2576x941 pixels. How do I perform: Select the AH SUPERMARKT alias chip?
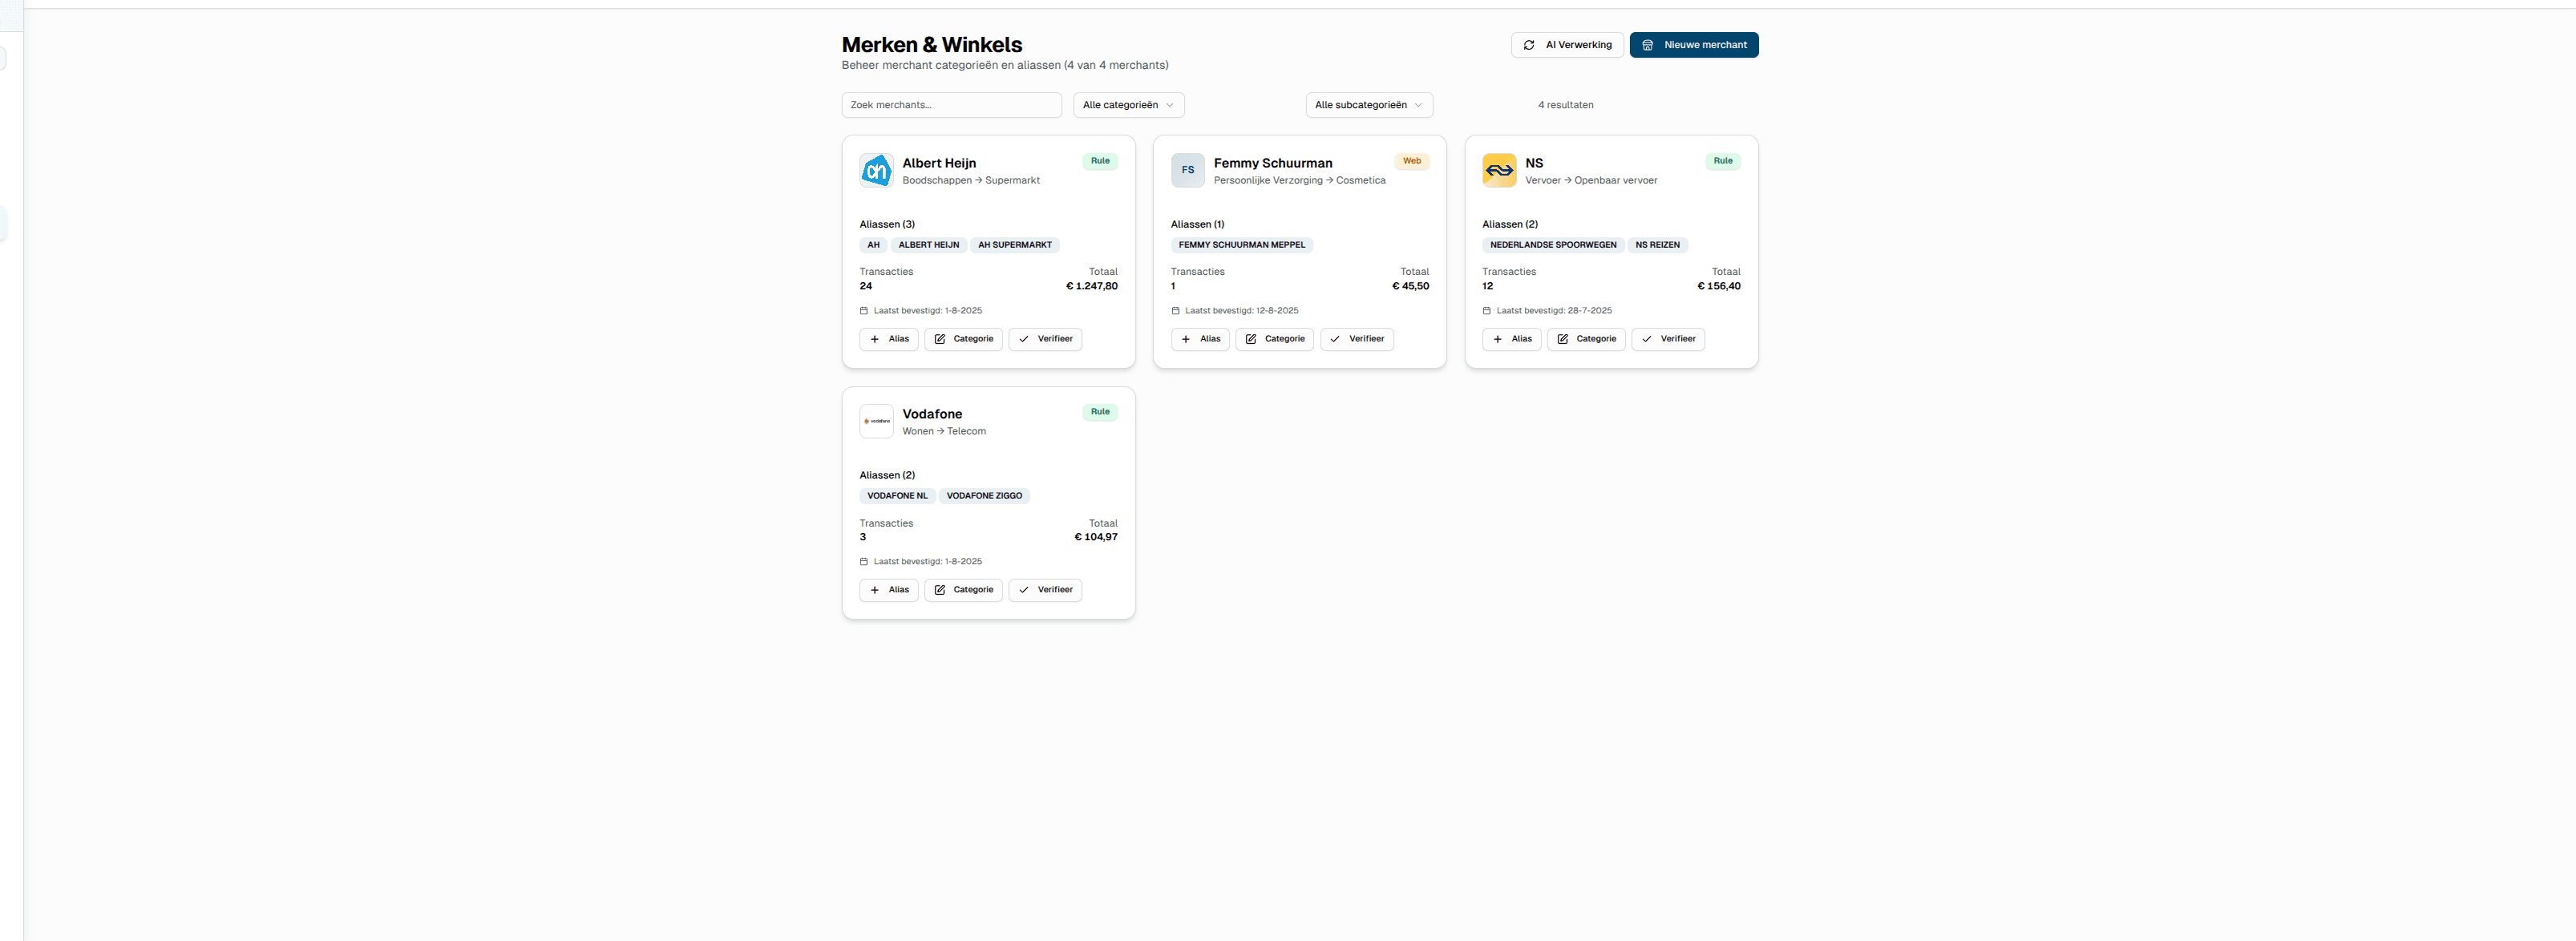click(x=1014, y=245)
